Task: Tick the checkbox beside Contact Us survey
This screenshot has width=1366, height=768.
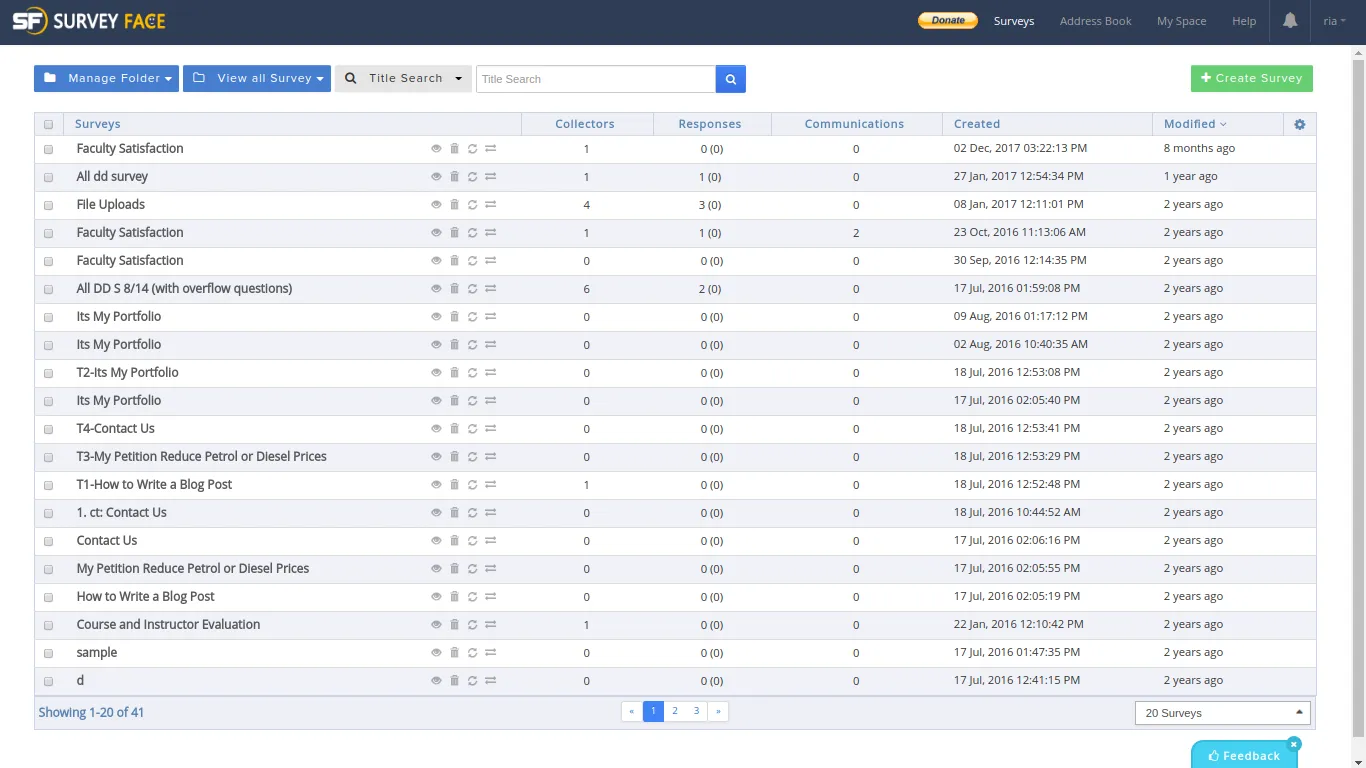Action: click(x=48, y=540)
